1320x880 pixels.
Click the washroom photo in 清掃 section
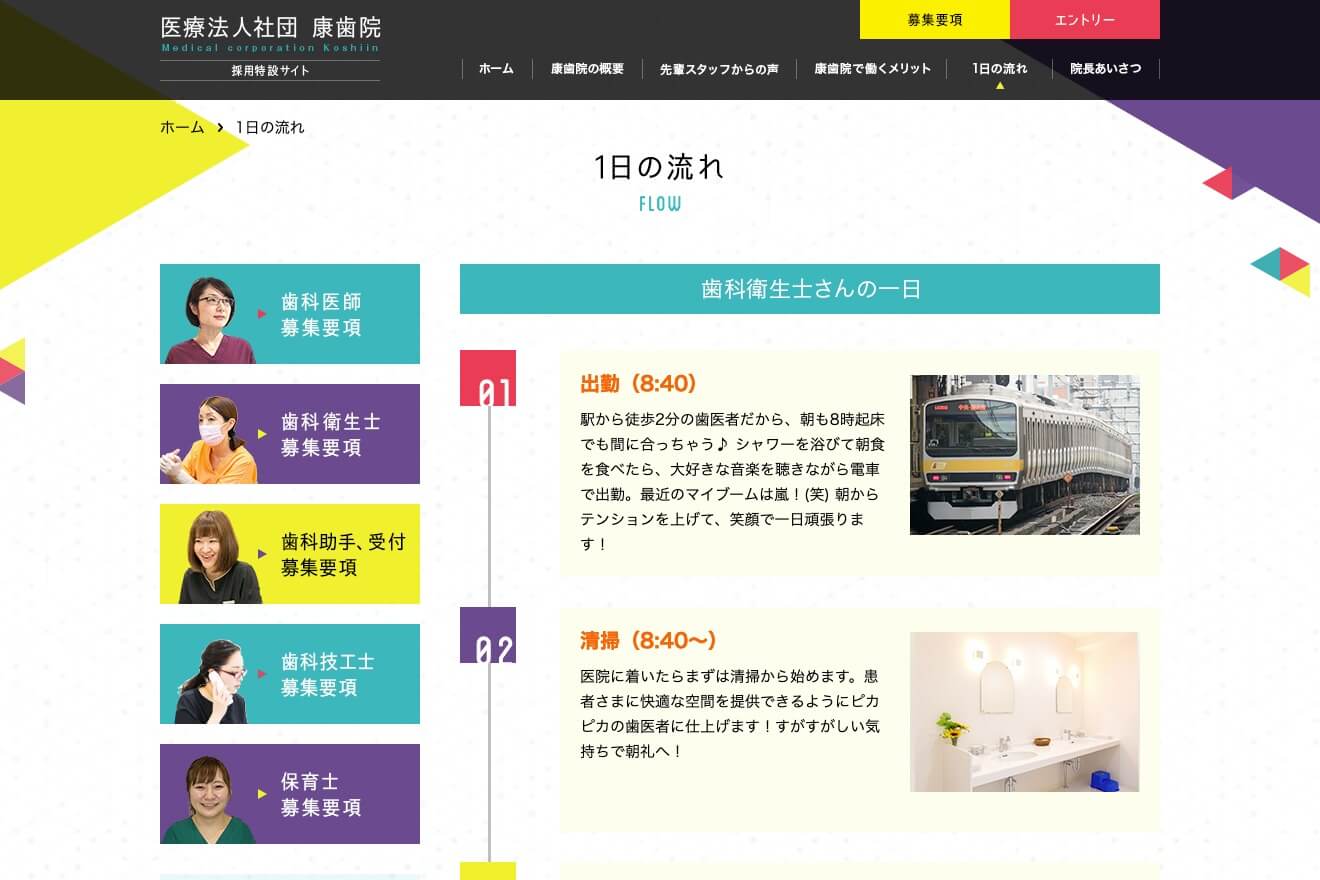(x=1025, y=712)
